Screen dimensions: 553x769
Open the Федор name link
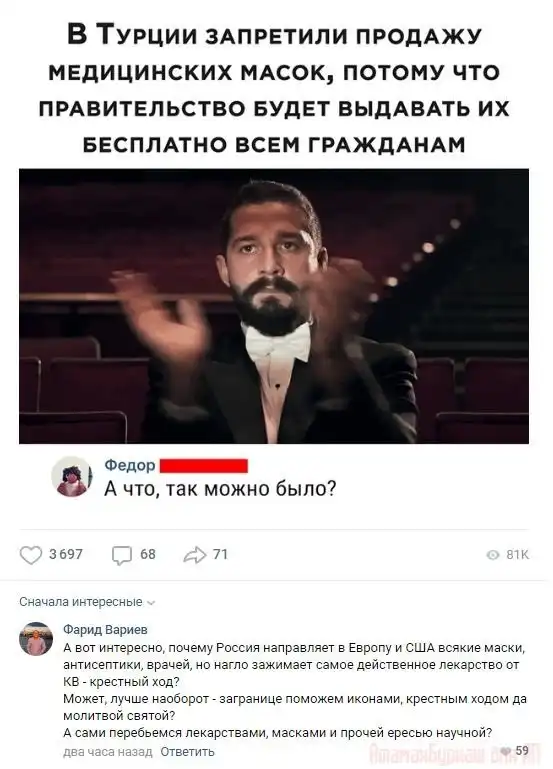(129, 465)
